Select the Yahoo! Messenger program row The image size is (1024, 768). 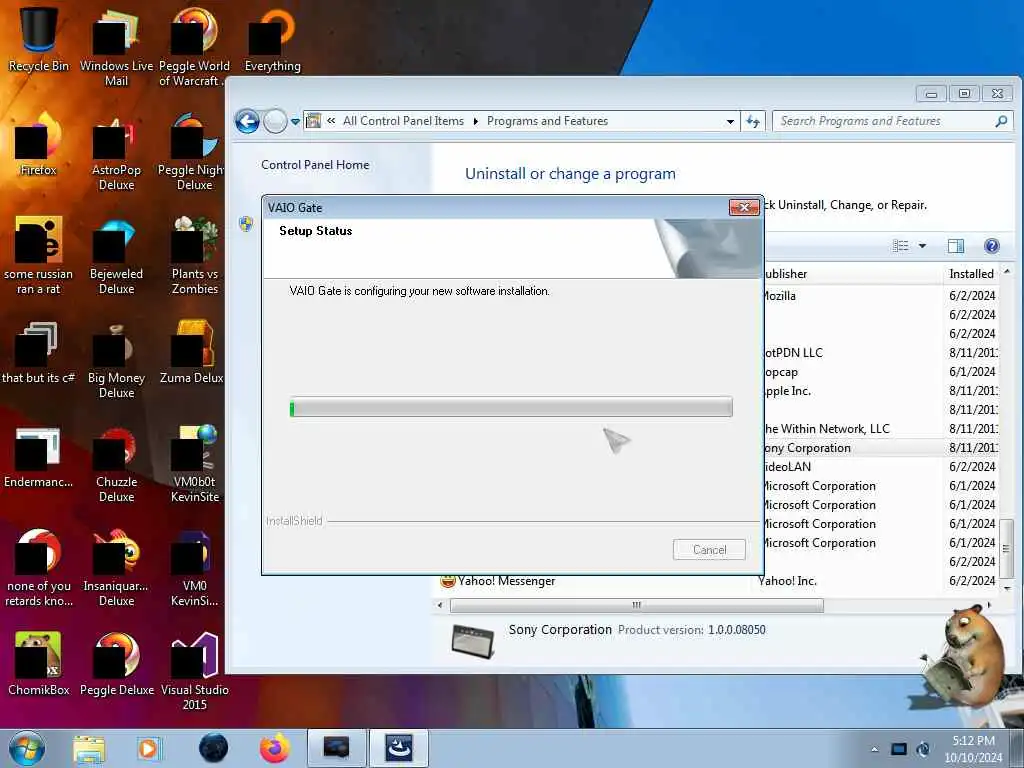coord(716,581)
